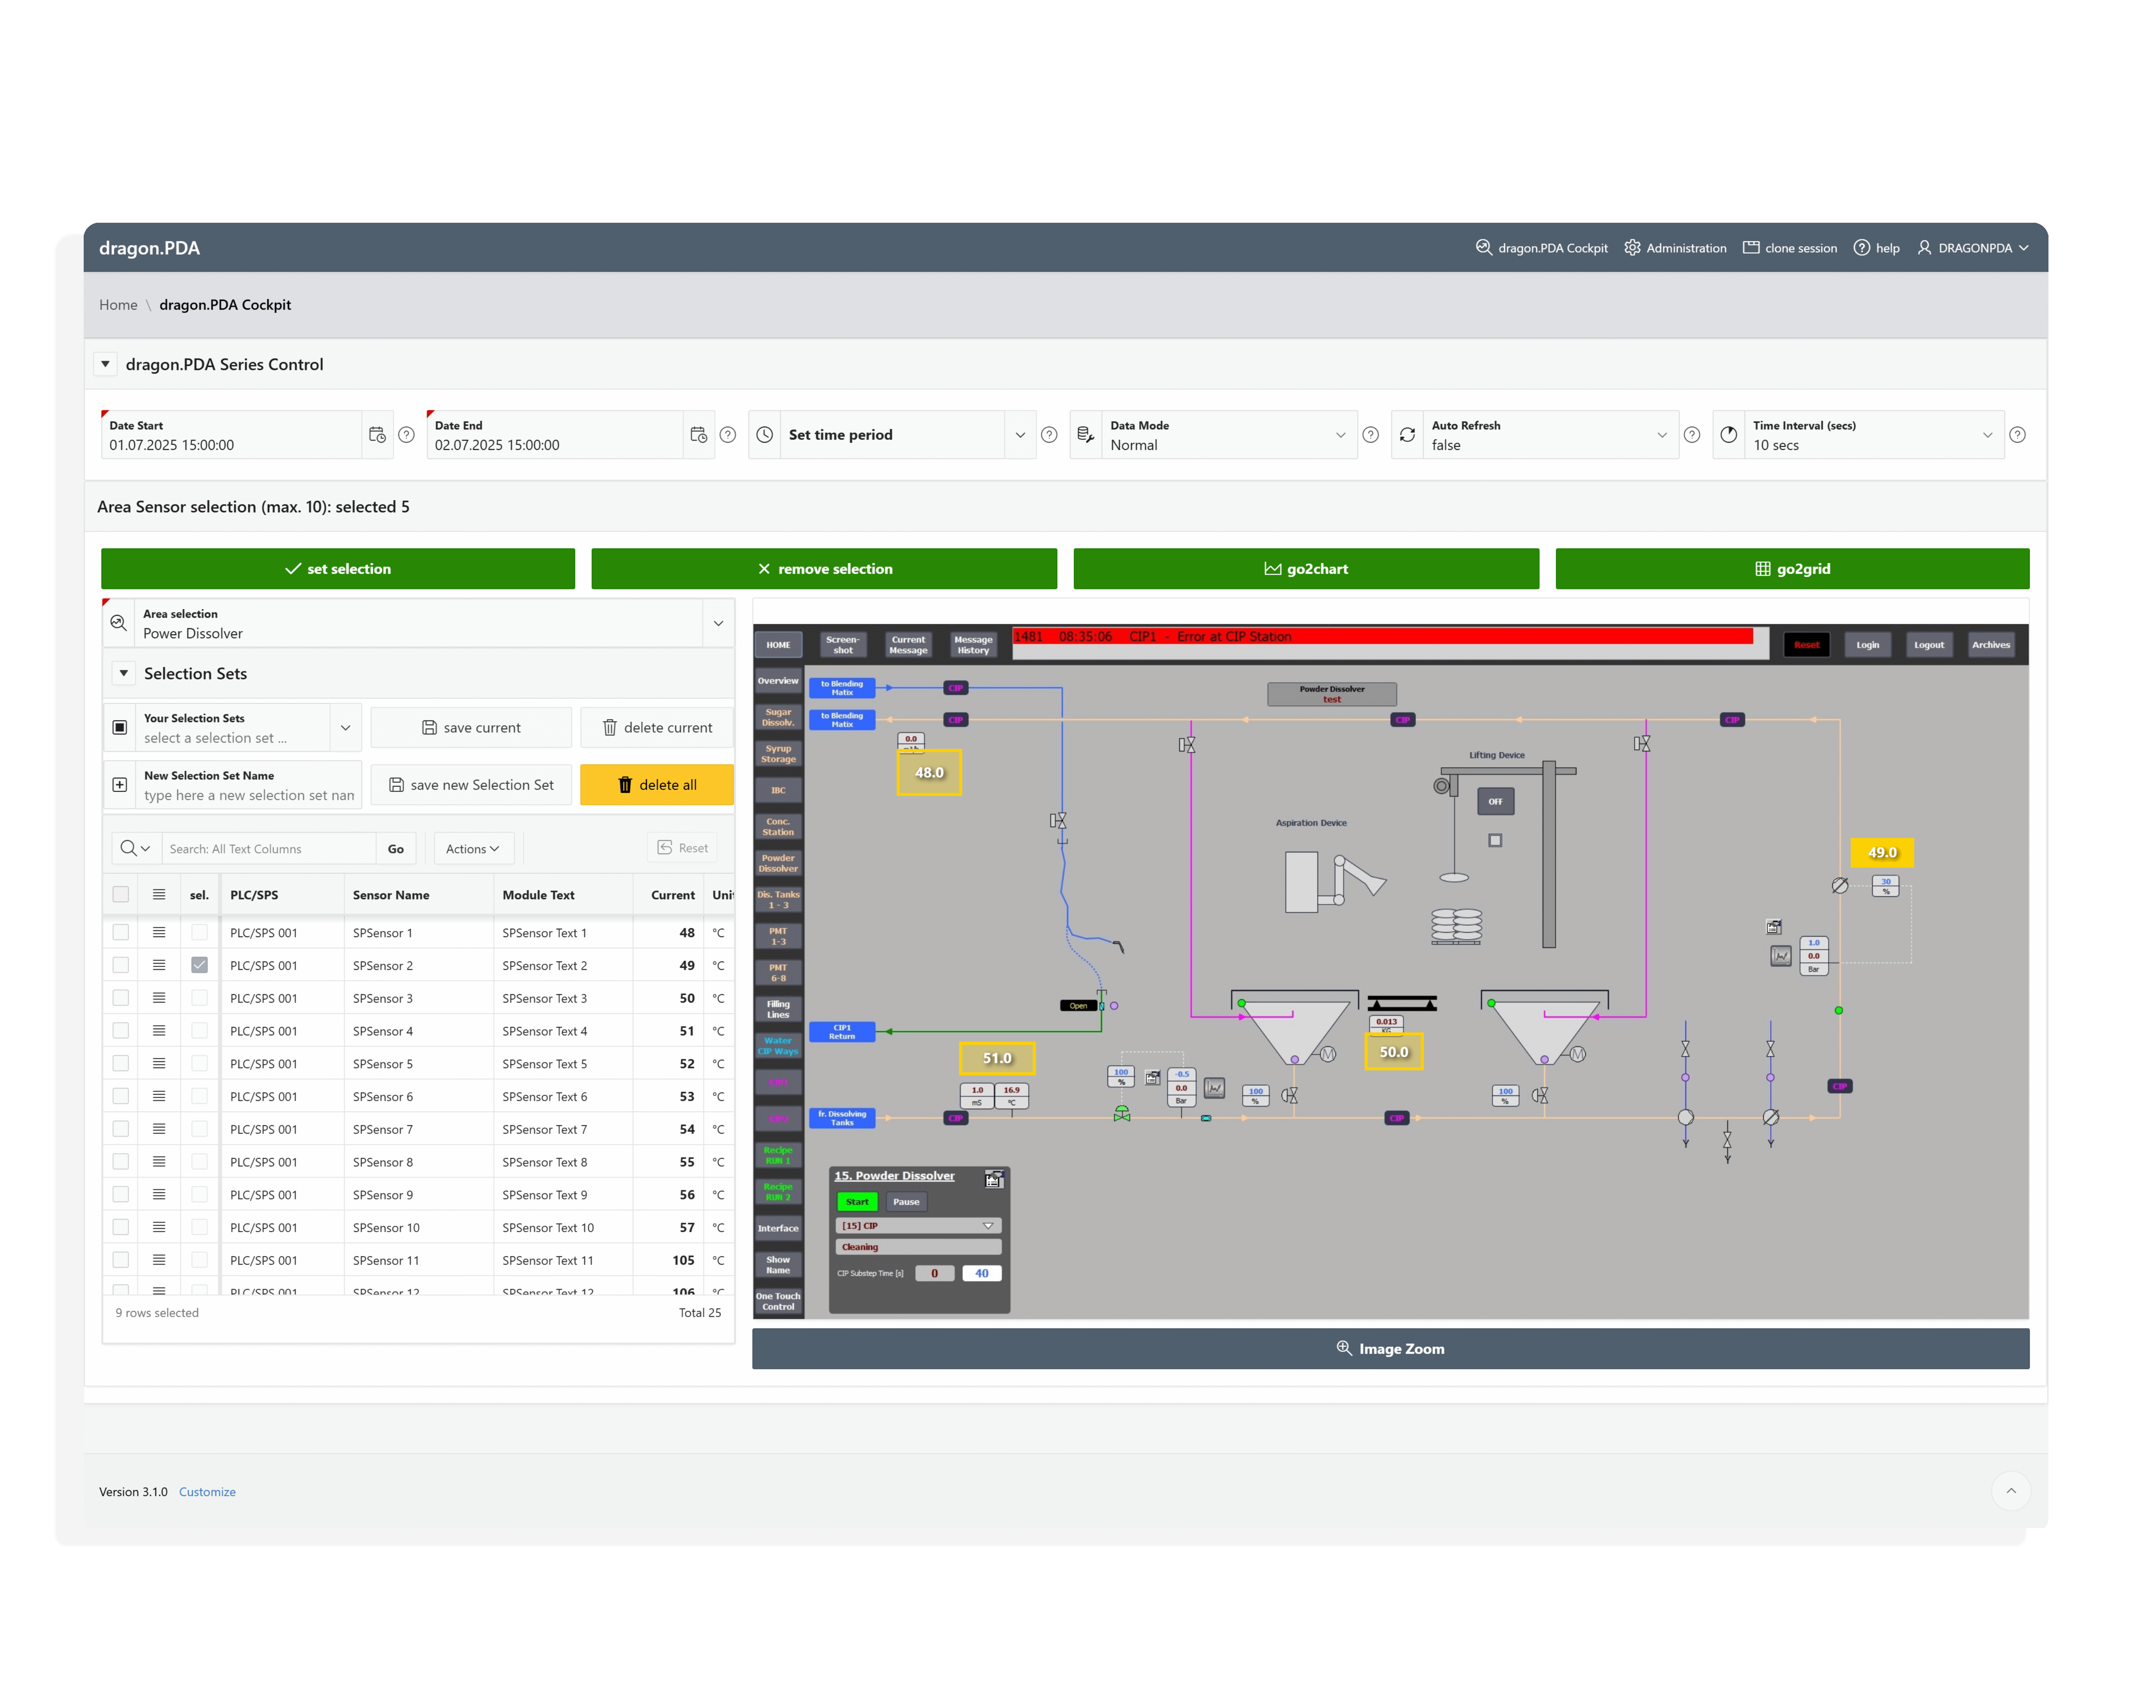Open the Time Interval (secs) dropdown
2156x1708 pixels.
tap(1987, 435)
